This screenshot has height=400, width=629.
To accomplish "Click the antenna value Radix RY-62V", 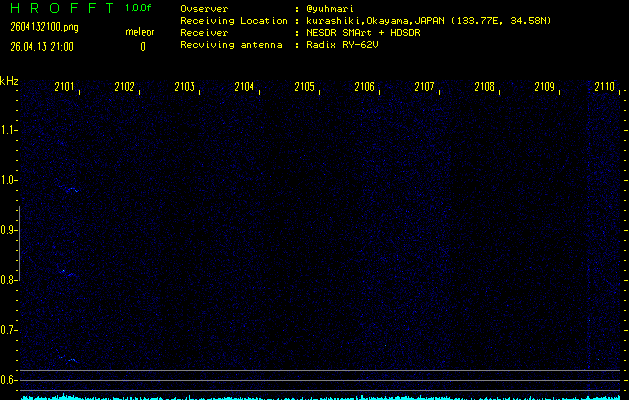I will click(342, 45).
